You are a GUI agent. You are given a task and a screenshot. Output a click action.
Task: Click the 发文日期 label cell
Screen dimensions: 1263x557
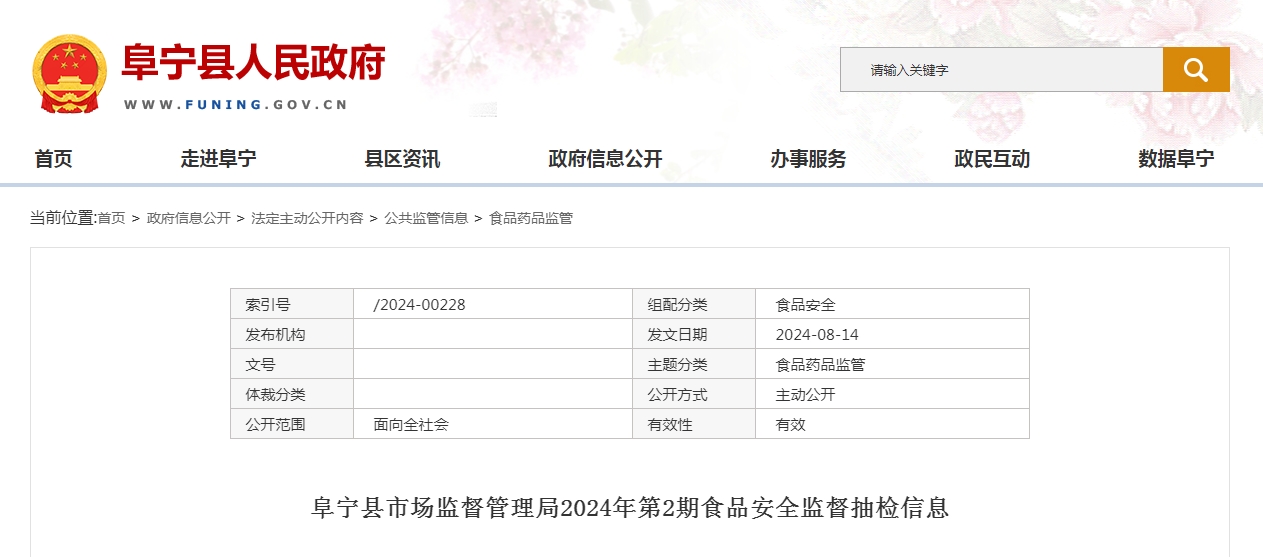[694, 334]
